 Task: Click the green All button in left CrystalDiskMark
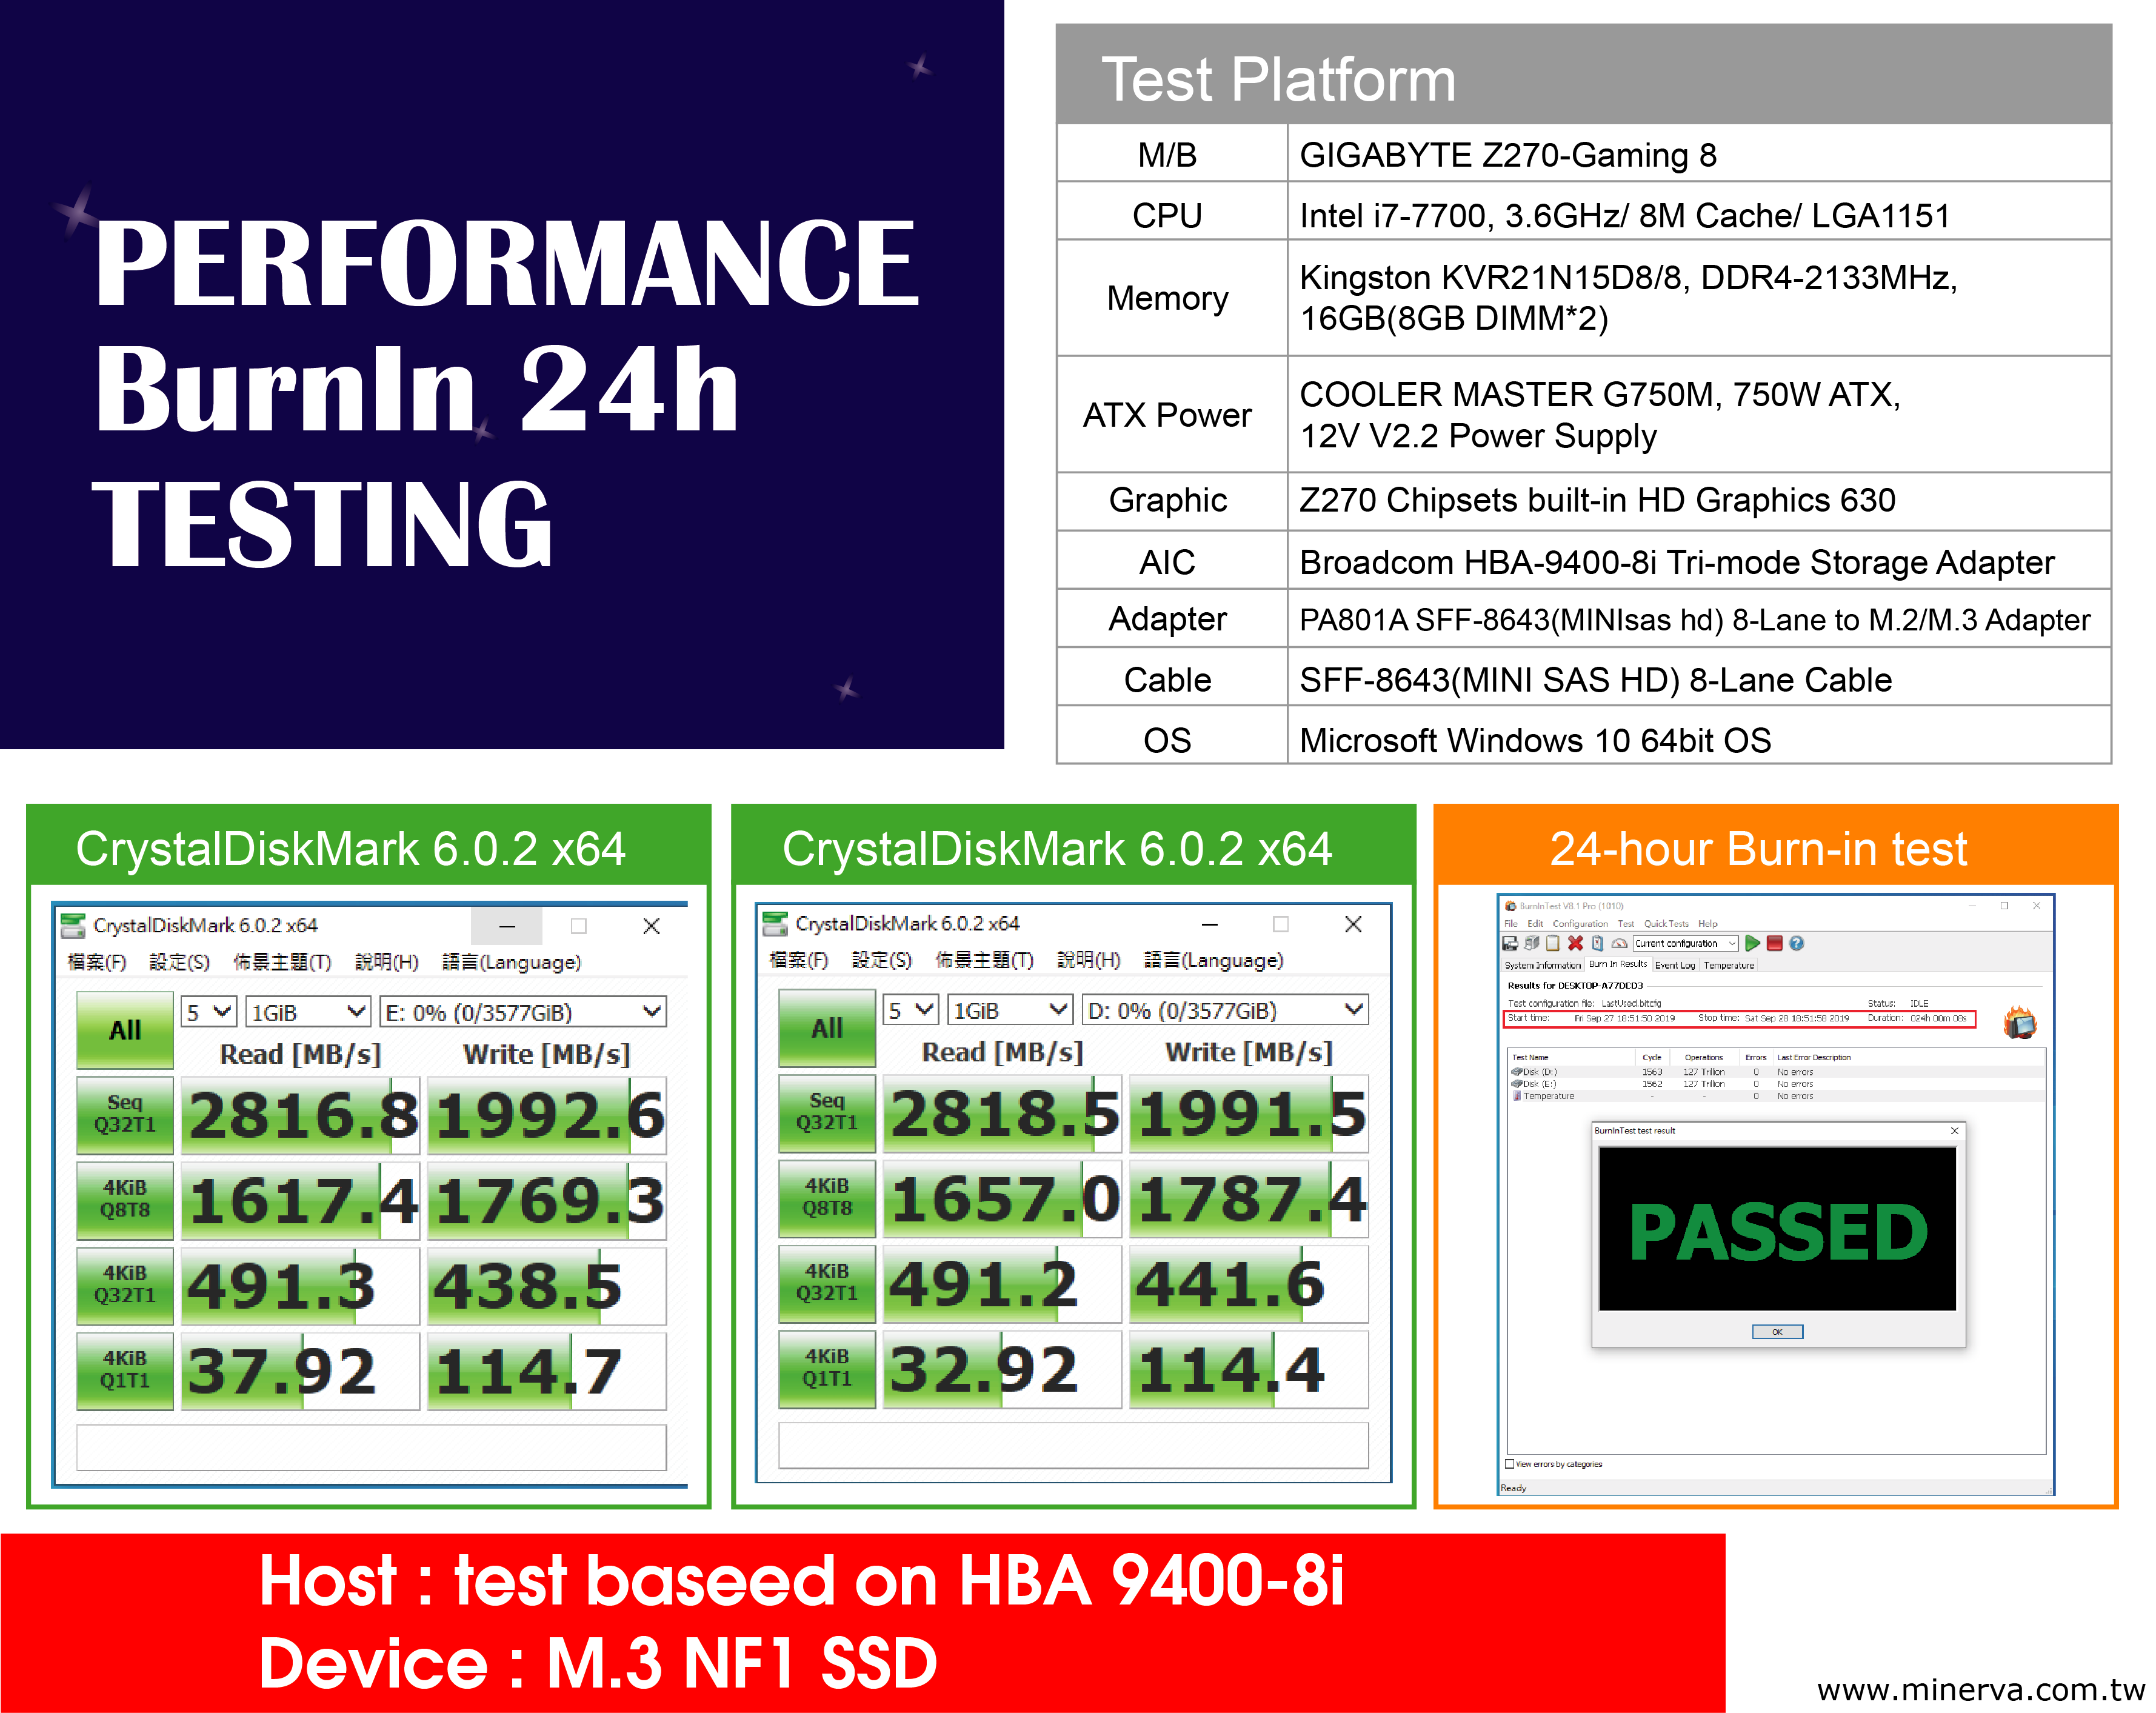125,1030
